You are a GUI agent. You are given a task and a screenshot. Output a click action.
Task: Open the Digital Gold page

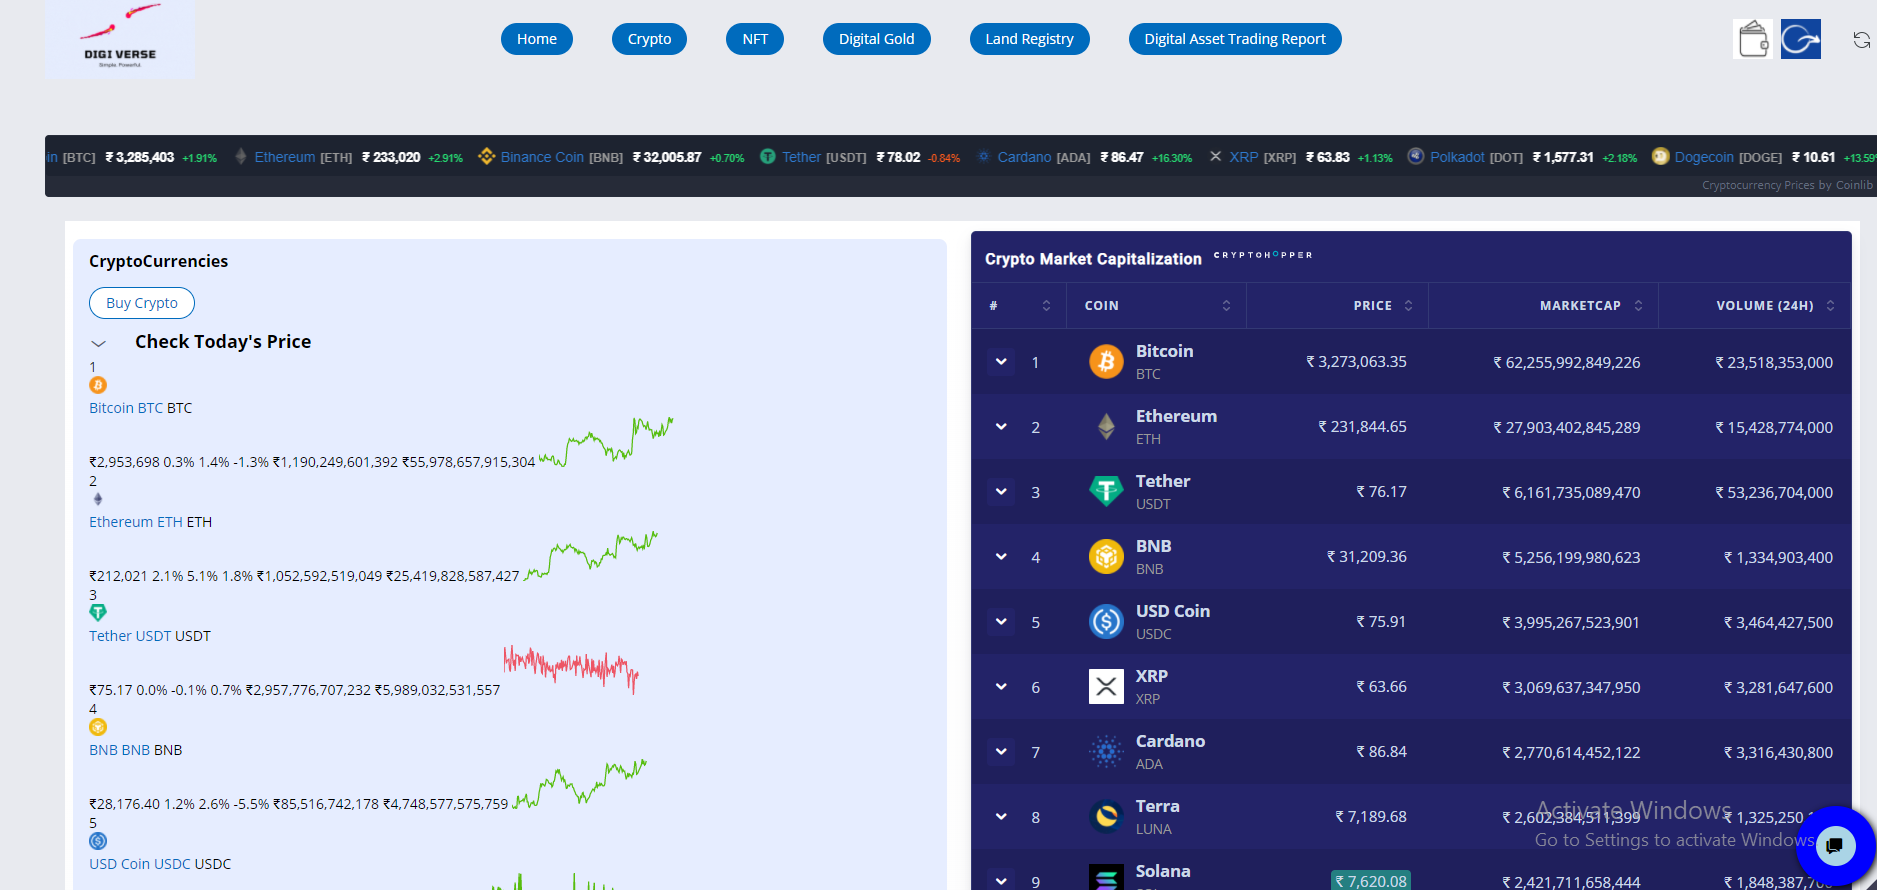pos(876,39)
